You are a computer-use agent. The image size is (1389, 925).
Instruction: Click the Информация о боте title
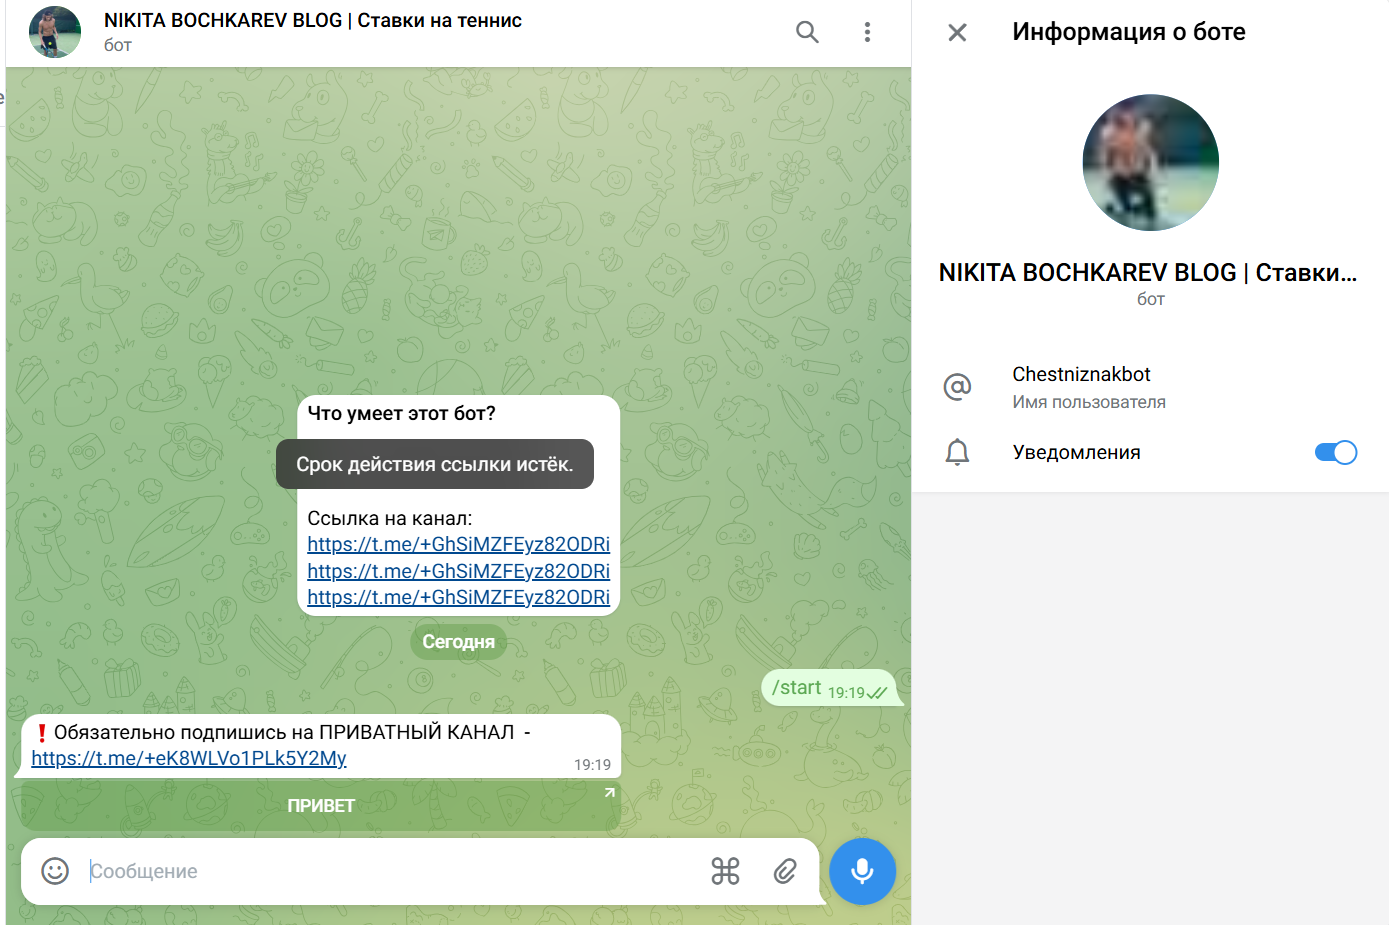(x=1129, y=32)
